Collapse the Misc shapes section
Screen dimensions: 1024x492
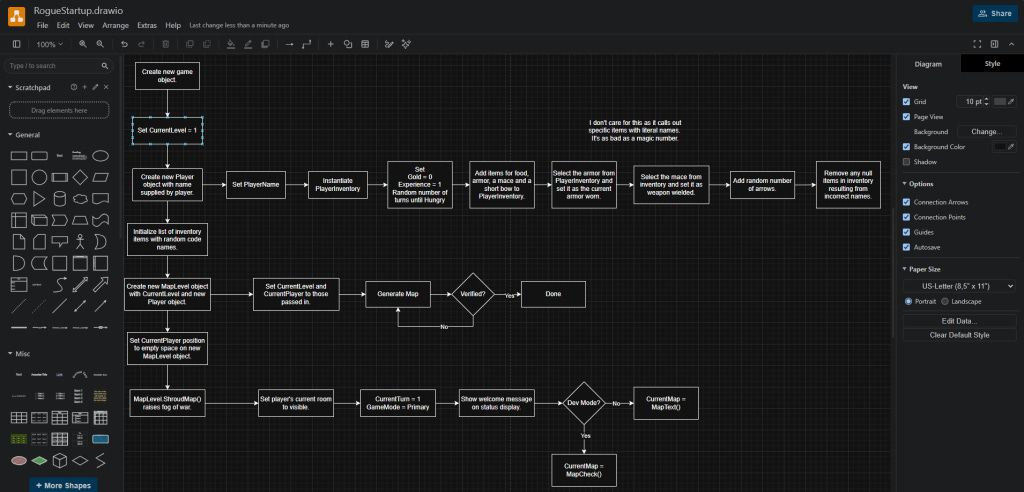pos(10,353)
